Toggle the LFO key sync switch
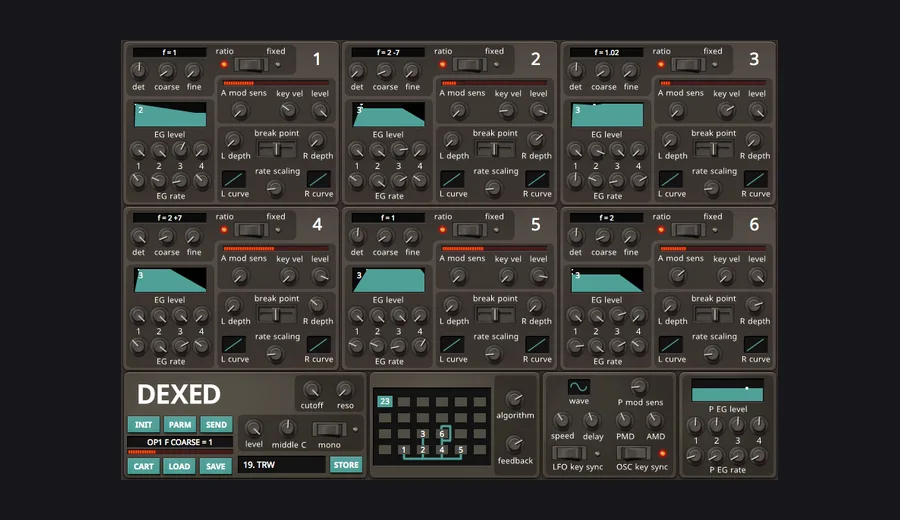 [569, 453]
